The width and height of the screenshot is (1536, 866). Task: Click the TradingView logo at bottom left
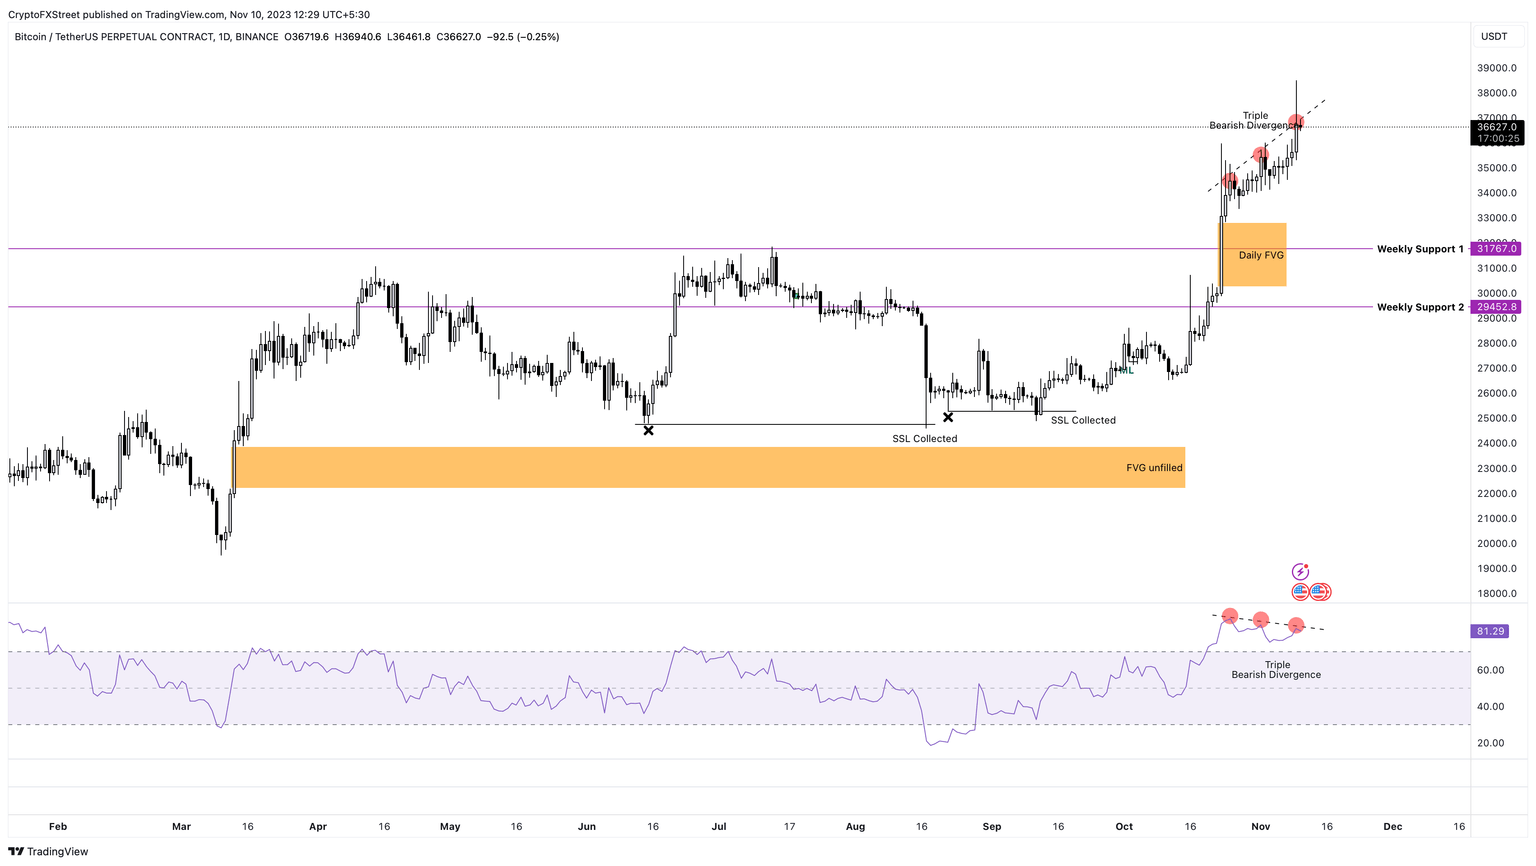point(14,851)
